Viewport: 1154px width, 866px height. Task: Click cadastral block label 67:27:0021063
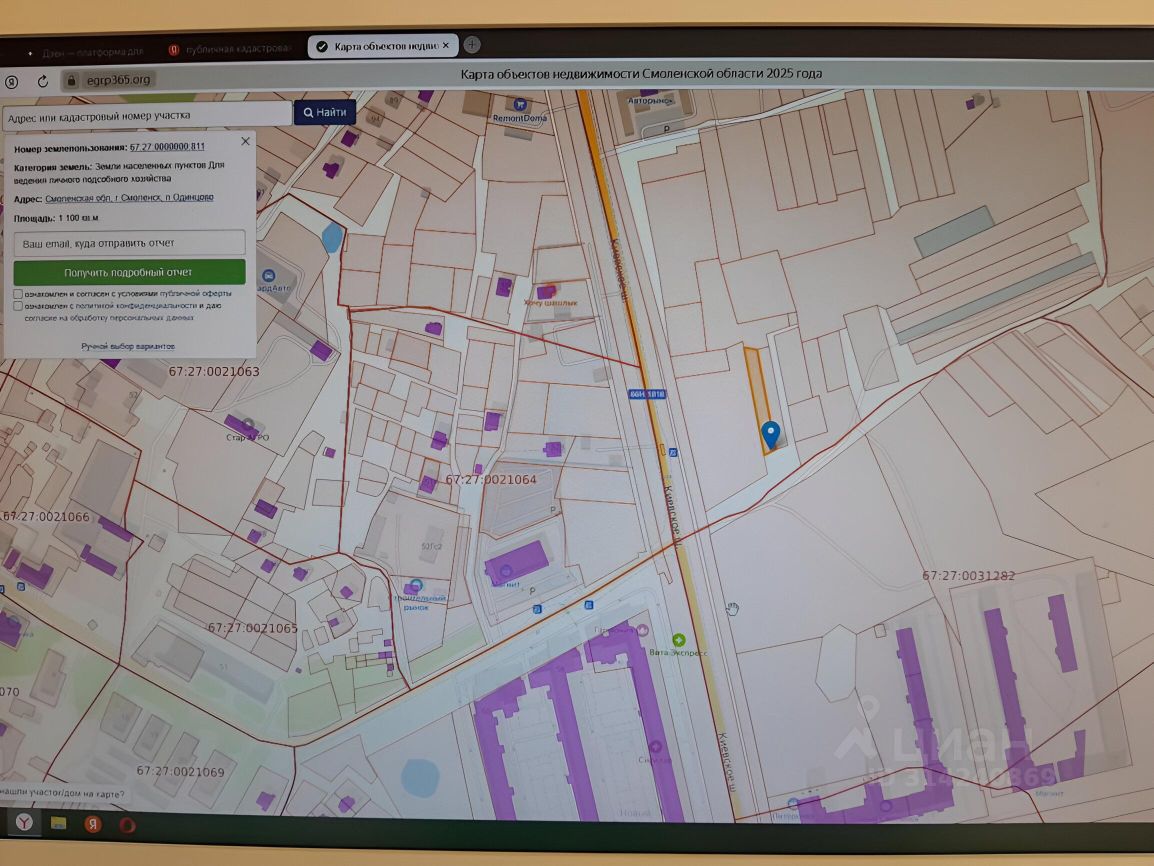pos(214,372)
